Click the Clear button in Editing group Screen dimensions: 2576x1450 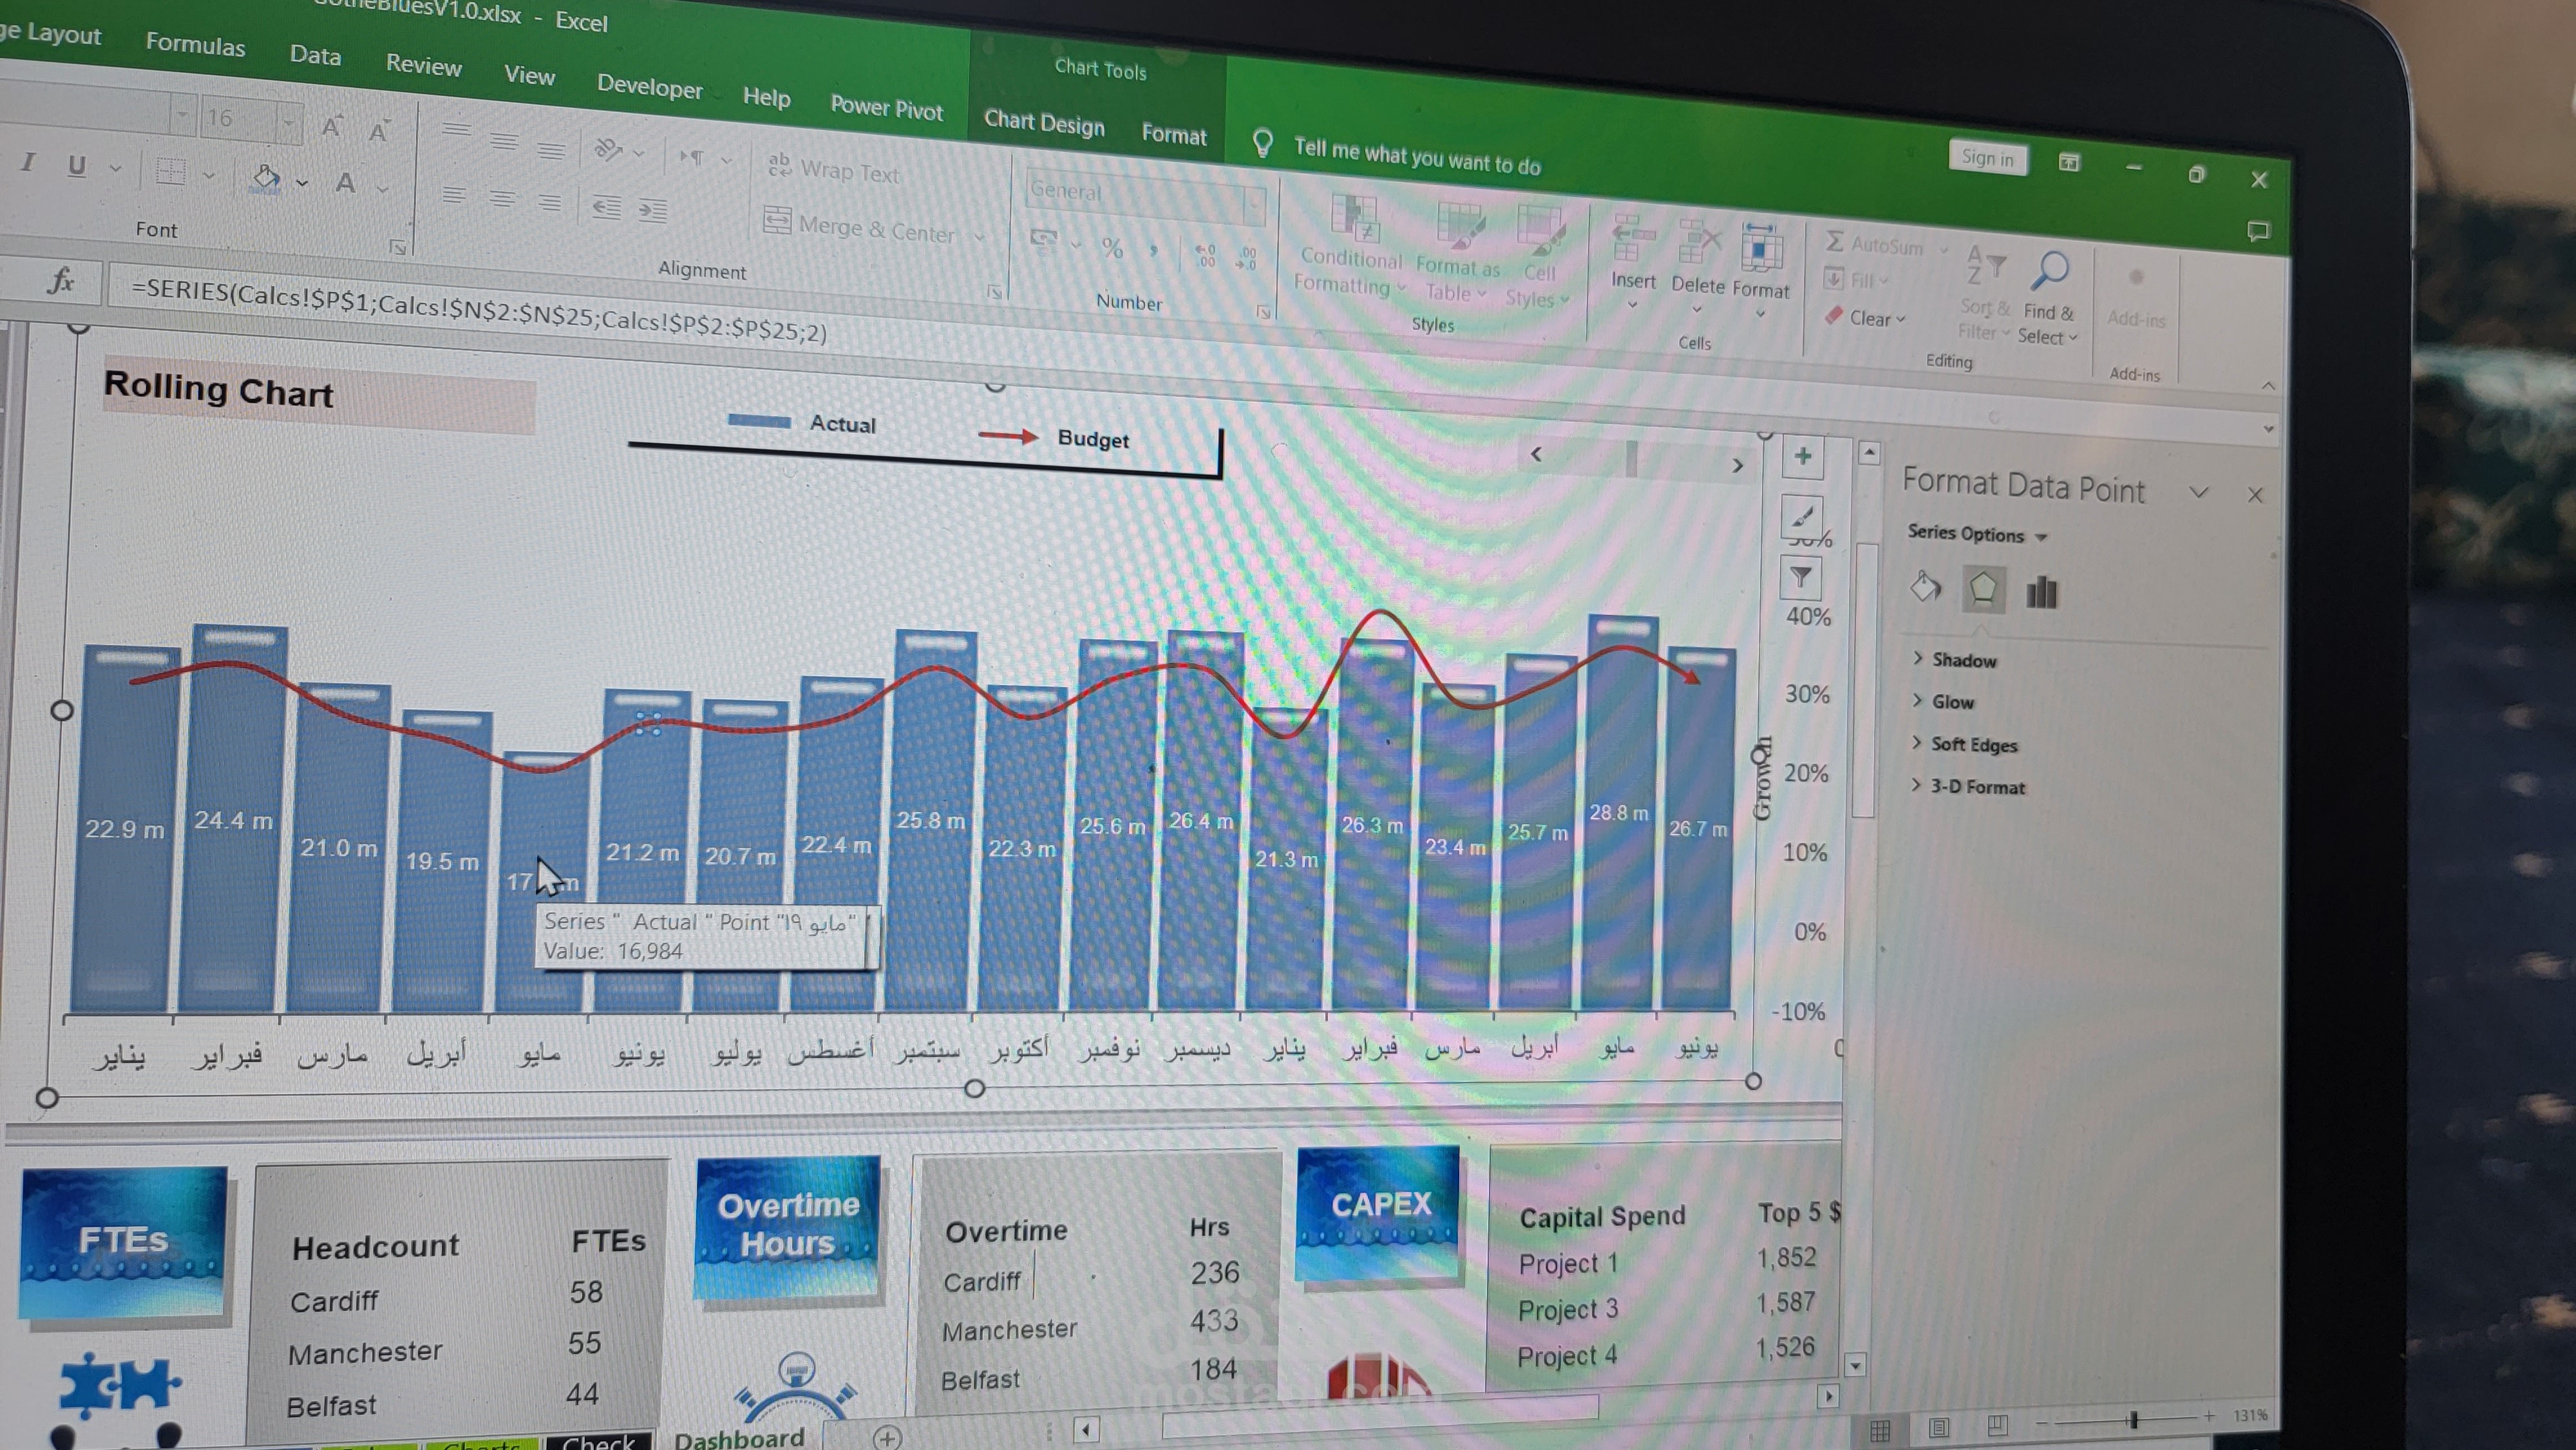(1868, 319)
